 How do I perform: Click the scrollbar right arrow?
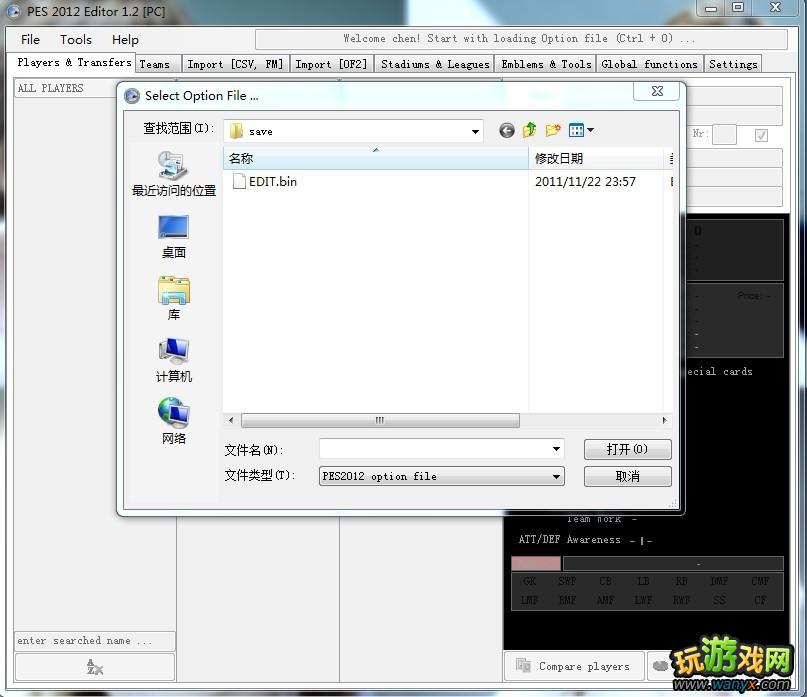pos(664,421)
